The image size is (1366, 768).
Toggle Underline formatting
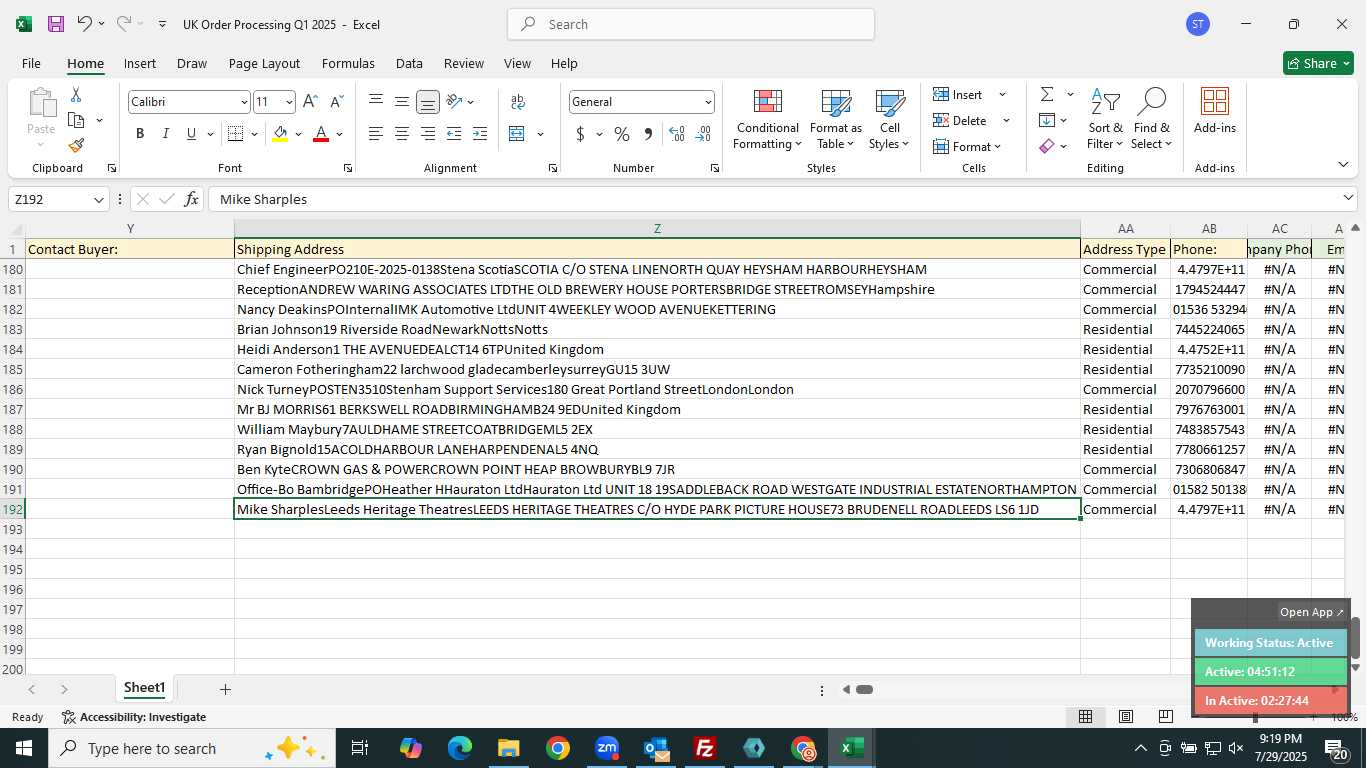click(x=191, y=134)
